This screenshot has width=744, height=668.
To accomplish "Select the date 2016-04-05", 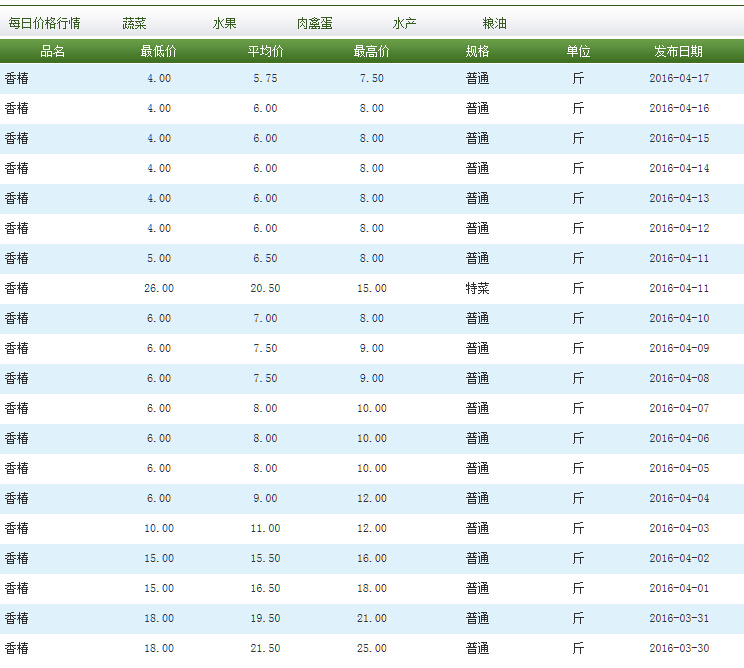I will [679, 468].
